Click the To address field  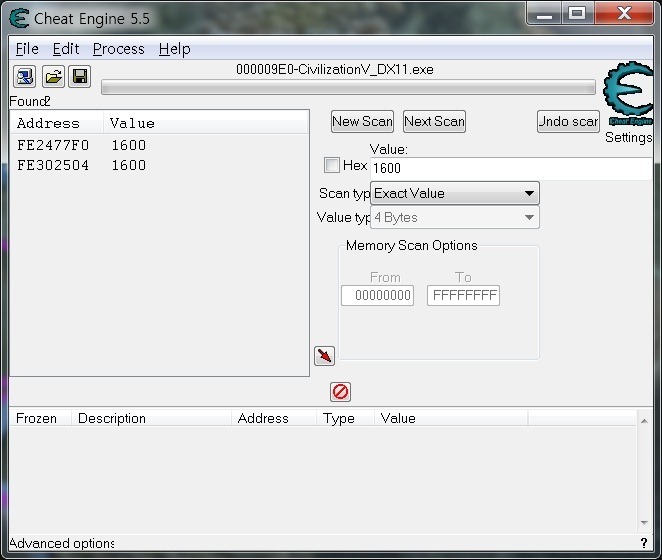pos(464,295)
